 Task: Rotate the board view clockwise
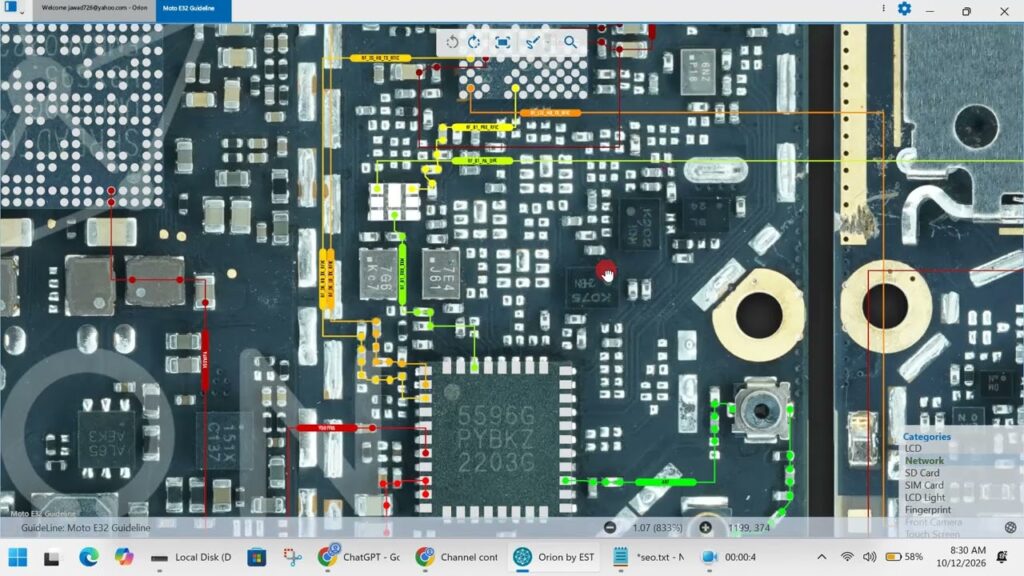click(475, 42)
